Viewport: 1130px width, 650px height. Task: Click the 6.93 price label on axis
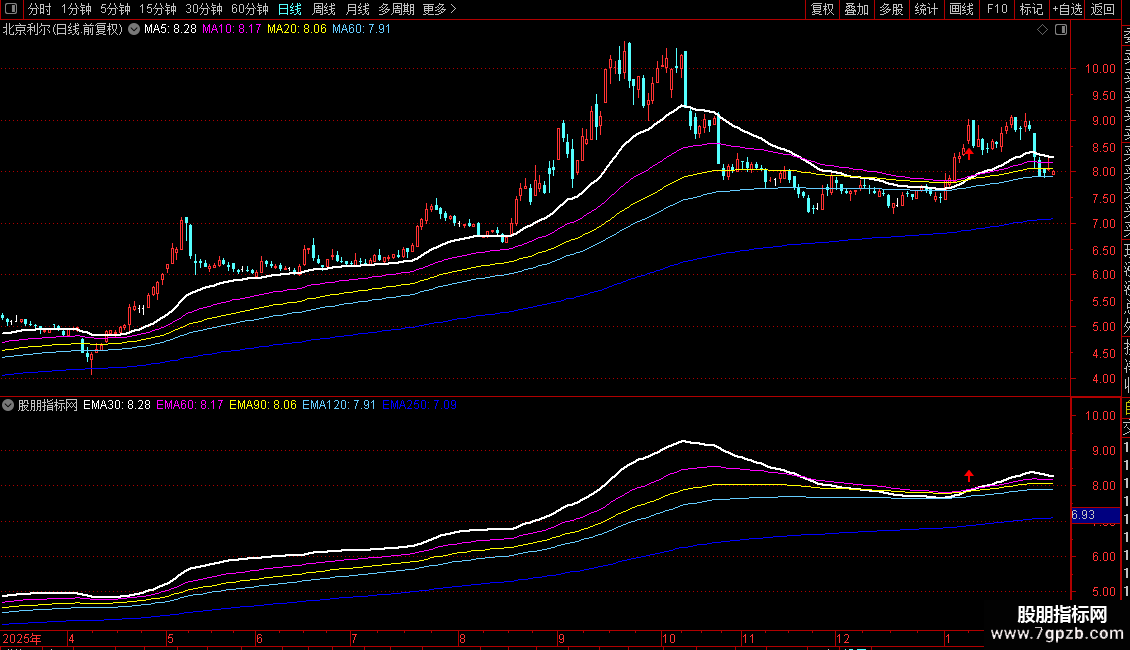tap(1084, 515)
